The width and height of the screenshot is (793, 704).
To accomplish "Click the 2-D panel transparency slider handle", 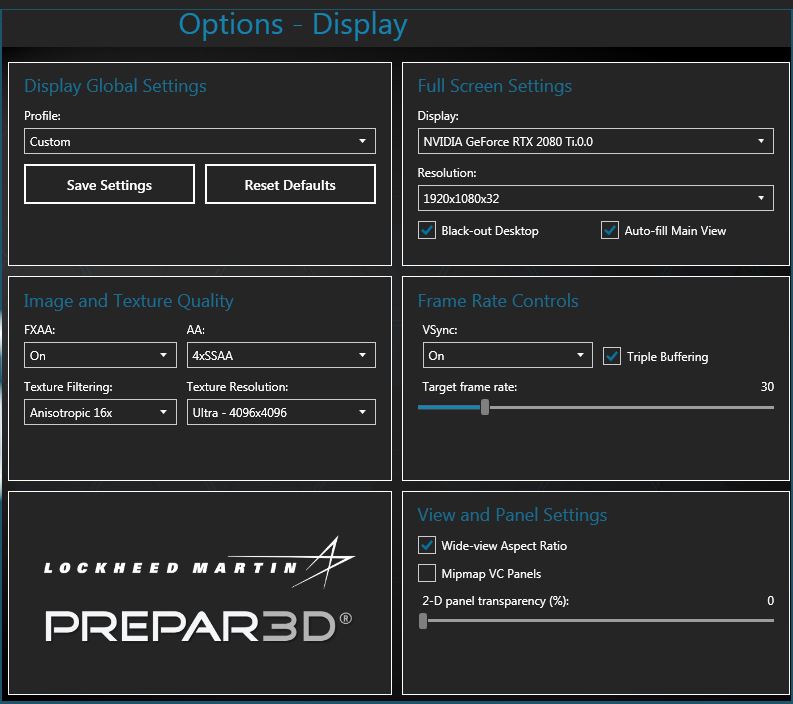I will 423,621.
